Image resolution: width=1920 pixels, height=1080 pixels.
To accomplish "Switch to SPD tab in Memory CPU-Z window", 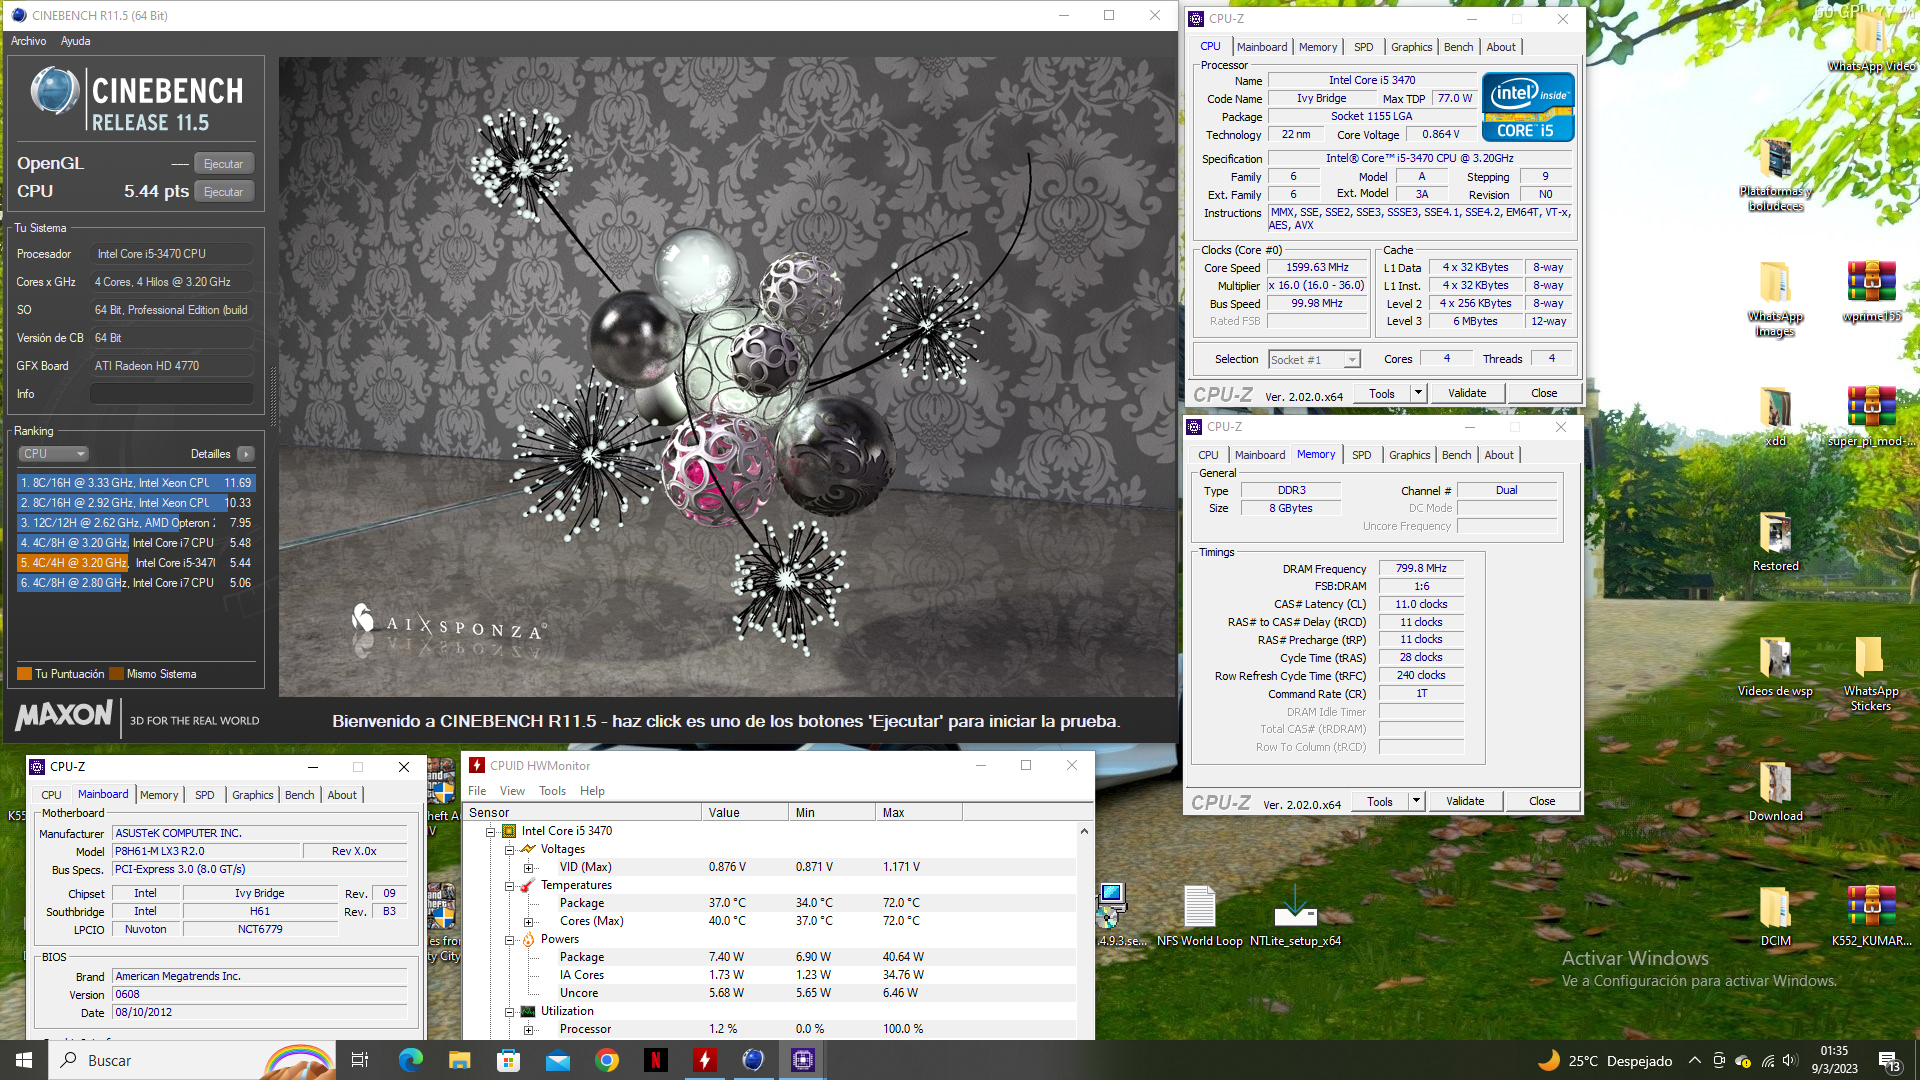I will [x=1361, y=455].
